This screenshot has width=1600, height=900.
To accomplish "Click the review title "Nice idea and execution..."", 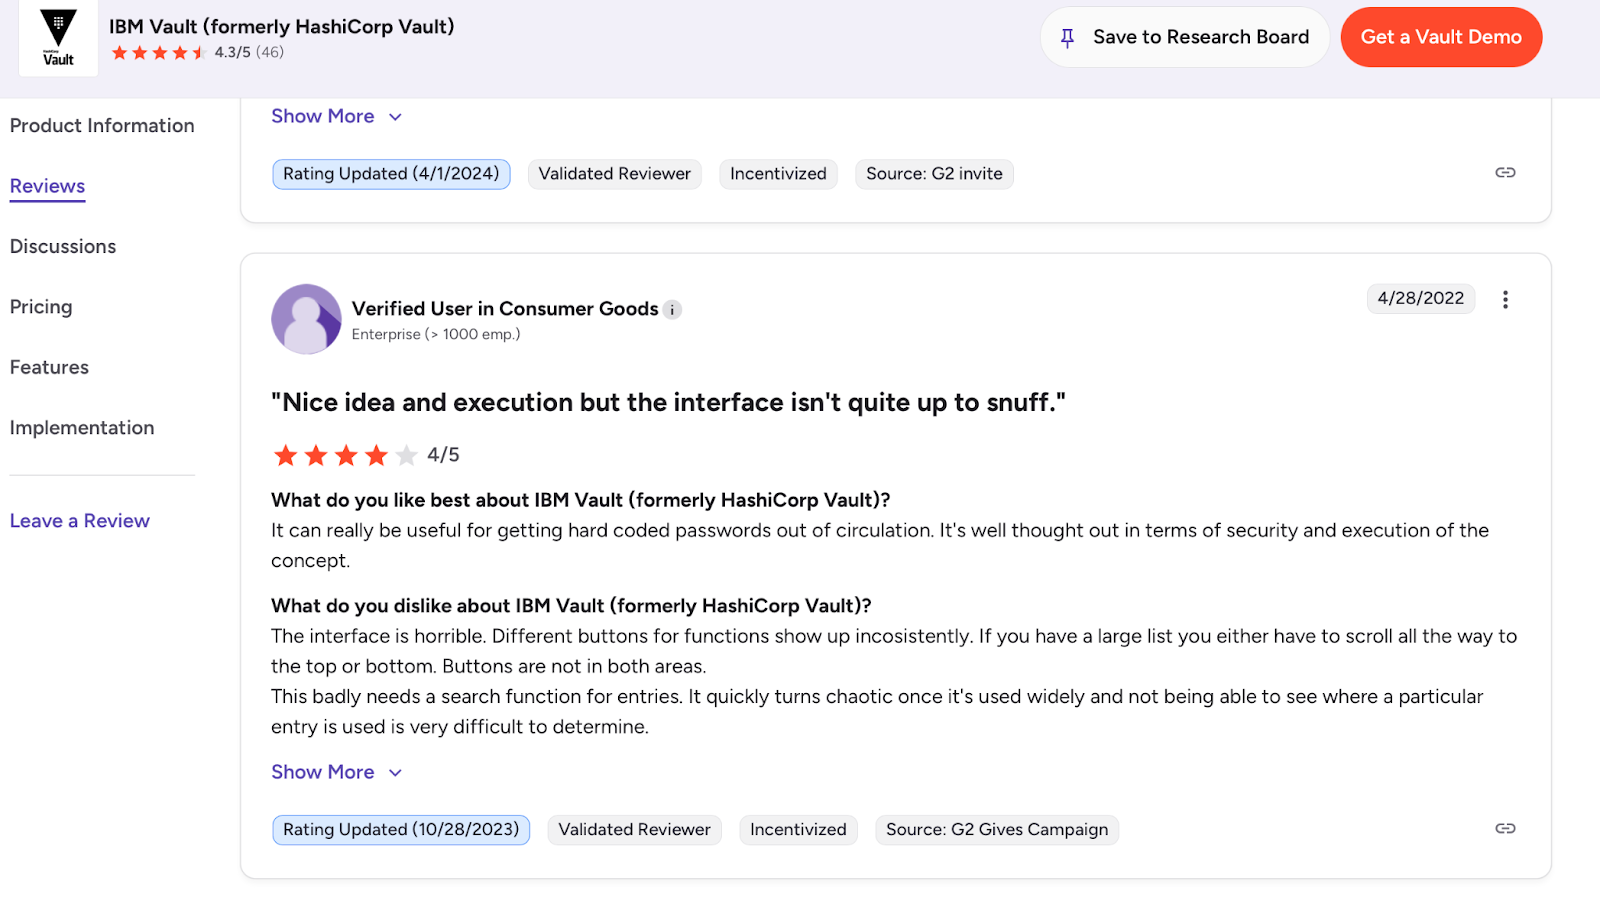I will click(668, 402).
